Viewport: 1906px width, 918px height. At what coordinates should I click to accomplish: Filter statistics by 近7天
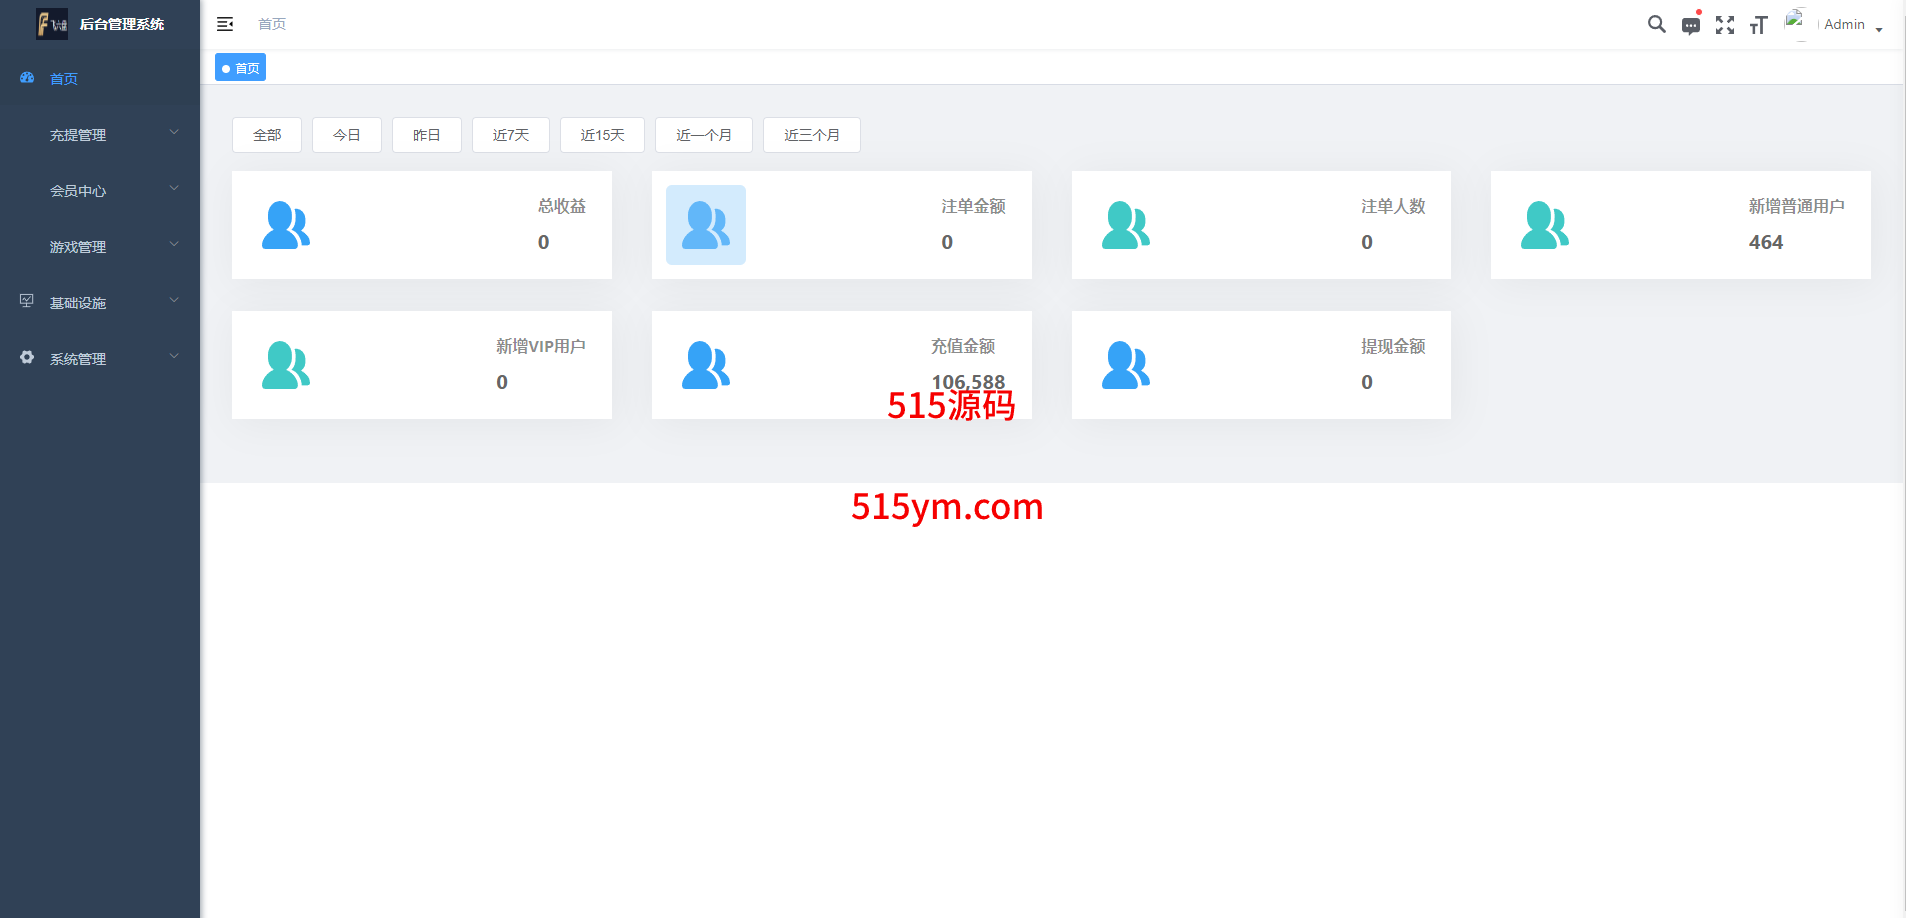pyautogui.click(x=510, y=135)
